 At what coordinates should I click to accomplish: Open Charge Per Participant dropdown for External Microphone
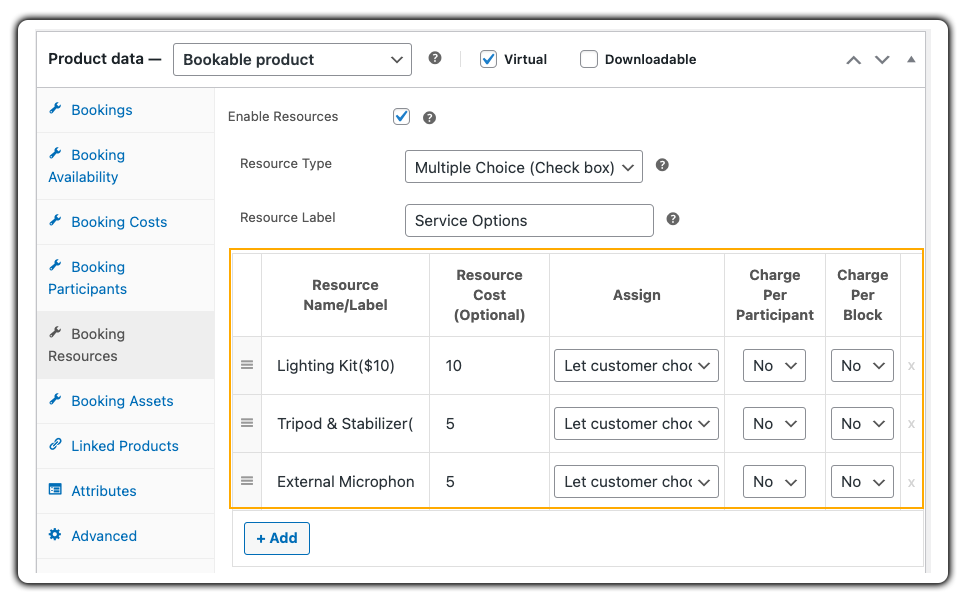(x=774, y=482)
